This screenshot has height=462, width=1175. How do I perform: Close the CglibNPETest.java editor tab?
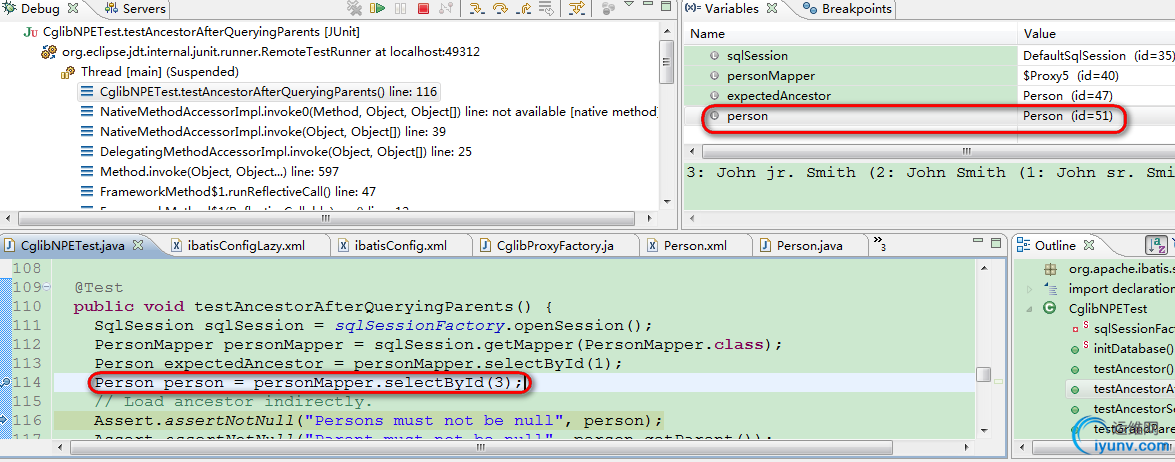[139, 245]
